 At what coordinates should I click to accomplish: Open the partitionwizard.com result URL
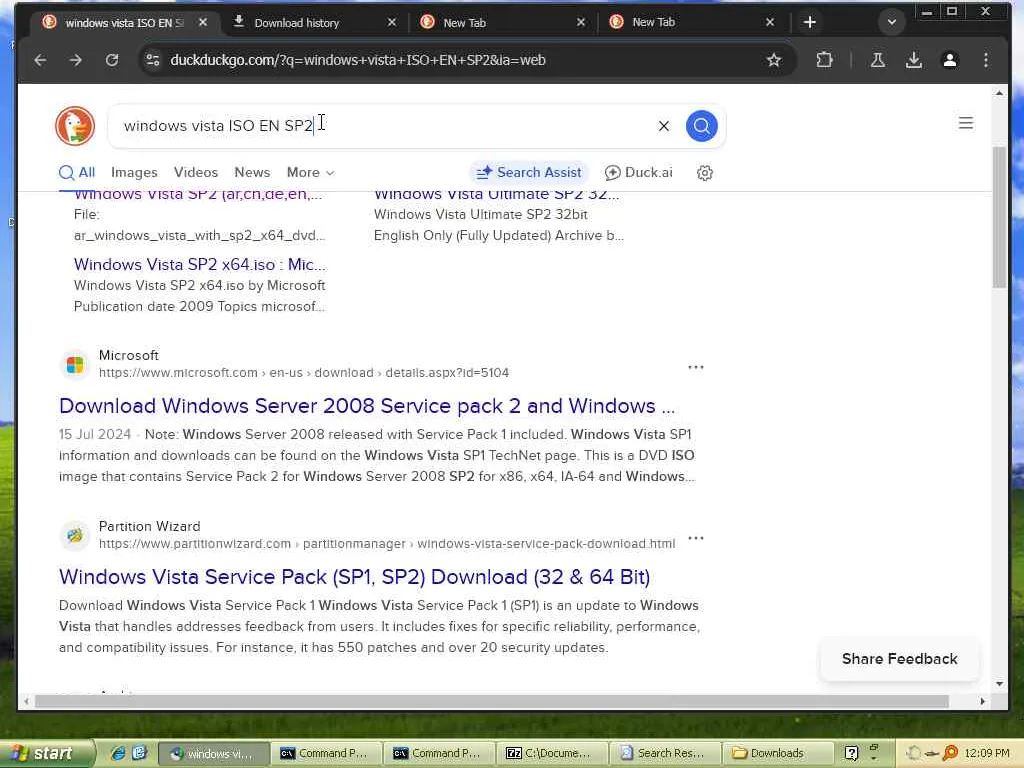click(387, 544)
